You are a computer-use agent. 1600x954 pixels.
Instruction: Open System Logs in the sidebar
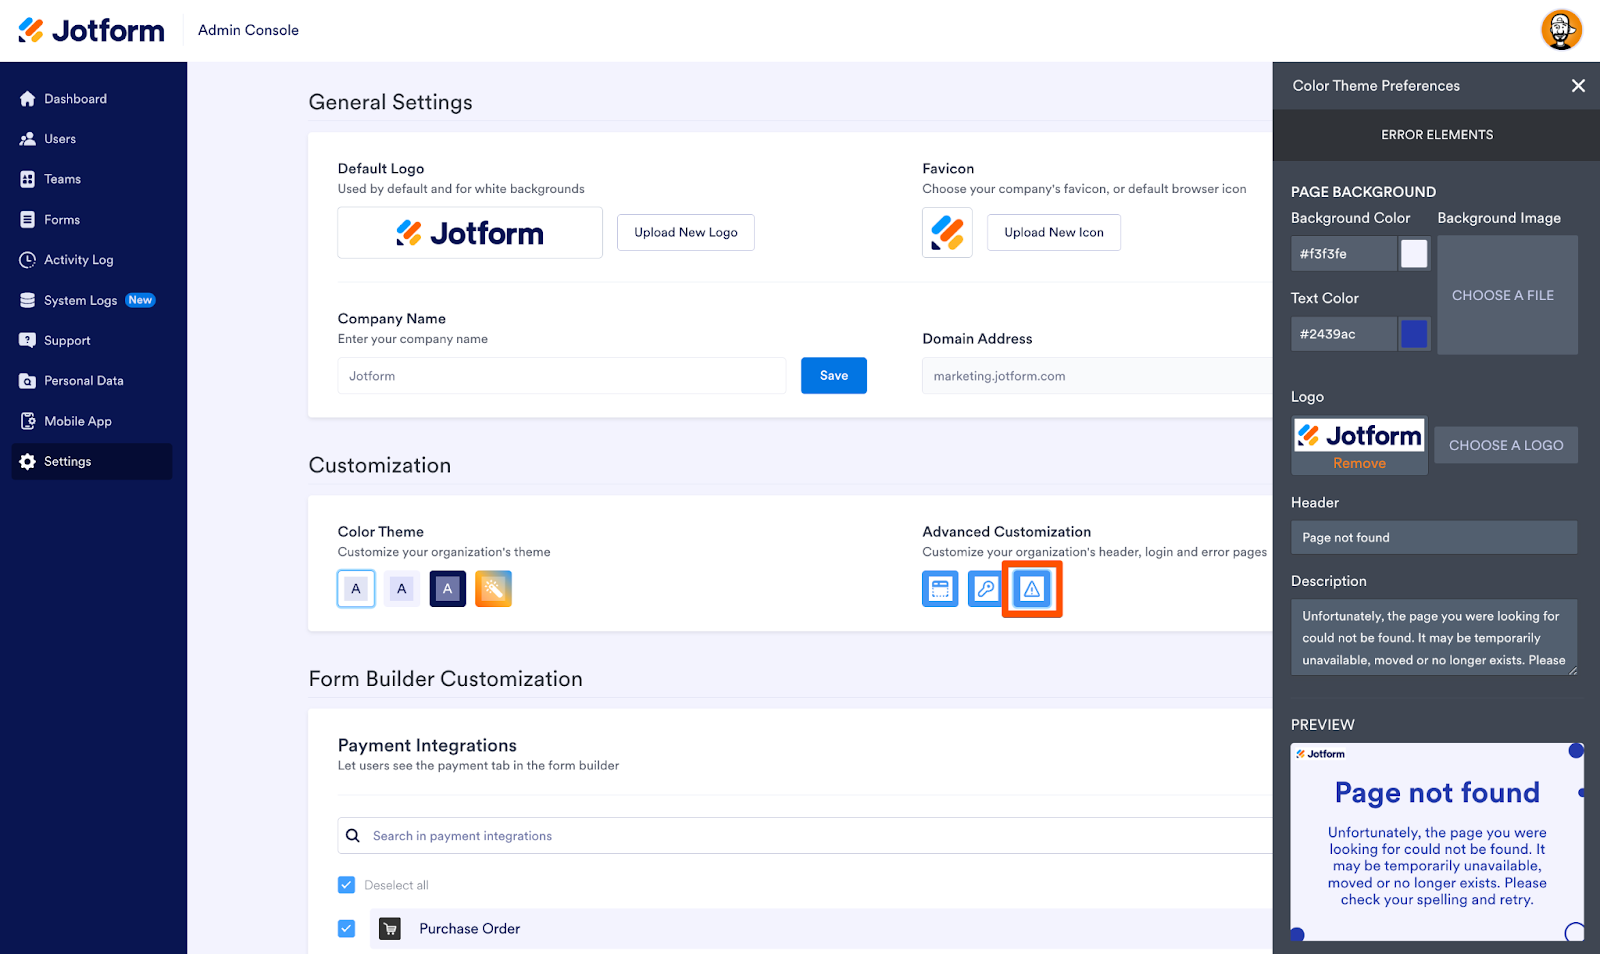pos(81,300)
